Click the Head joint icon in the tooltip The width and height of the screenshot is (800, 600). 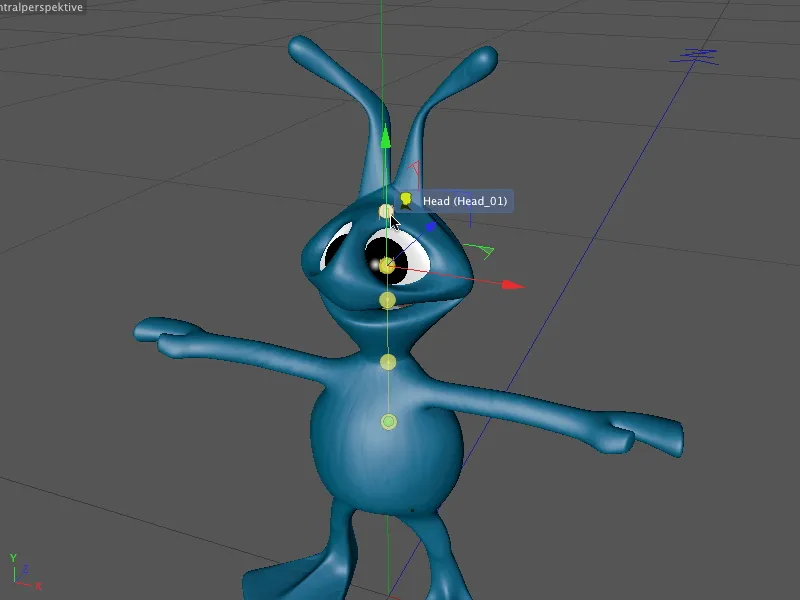point(404,198)
